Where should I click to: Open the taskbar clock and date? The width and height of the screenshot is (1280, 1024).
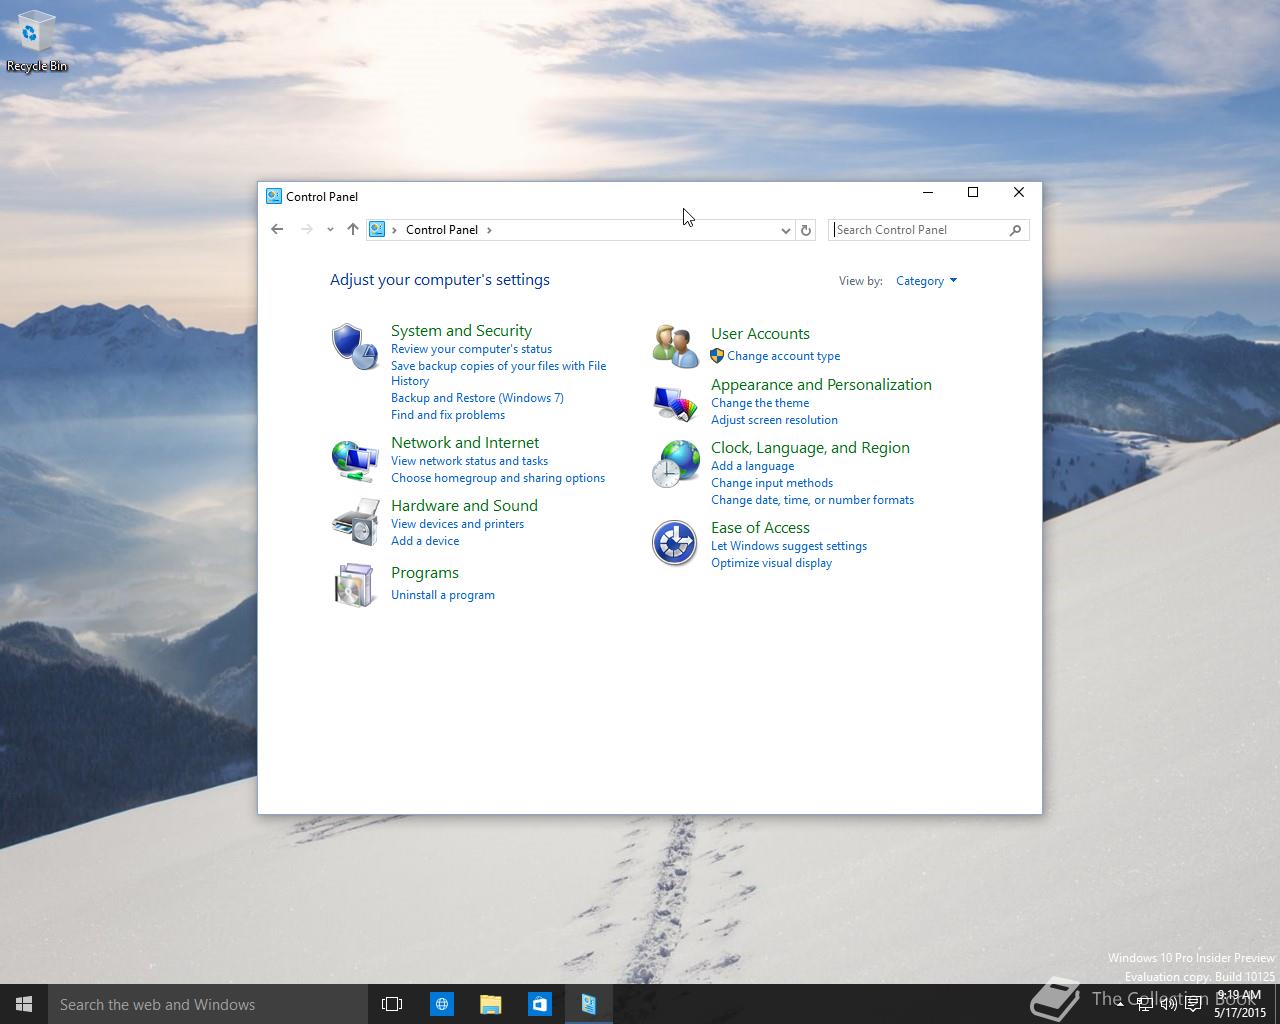pos(1240,1004)
